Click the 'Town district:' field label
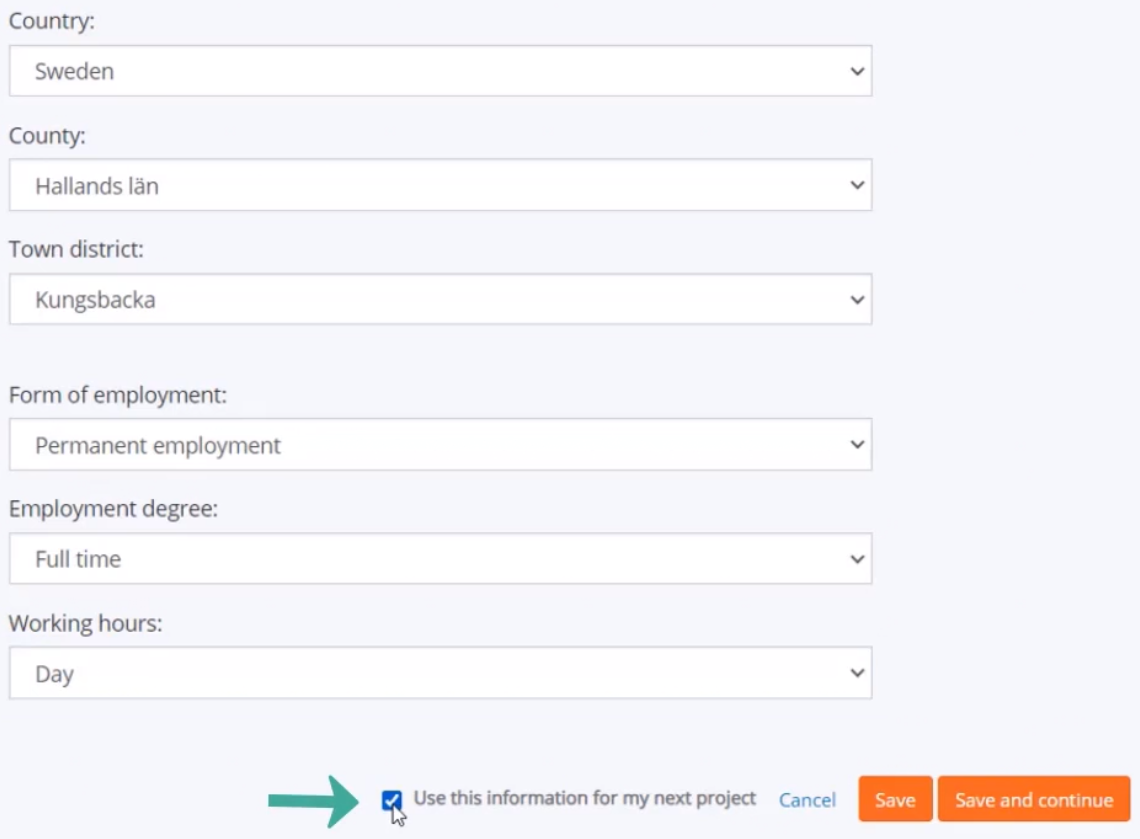Screen dimensions: 1140x839 76,249
